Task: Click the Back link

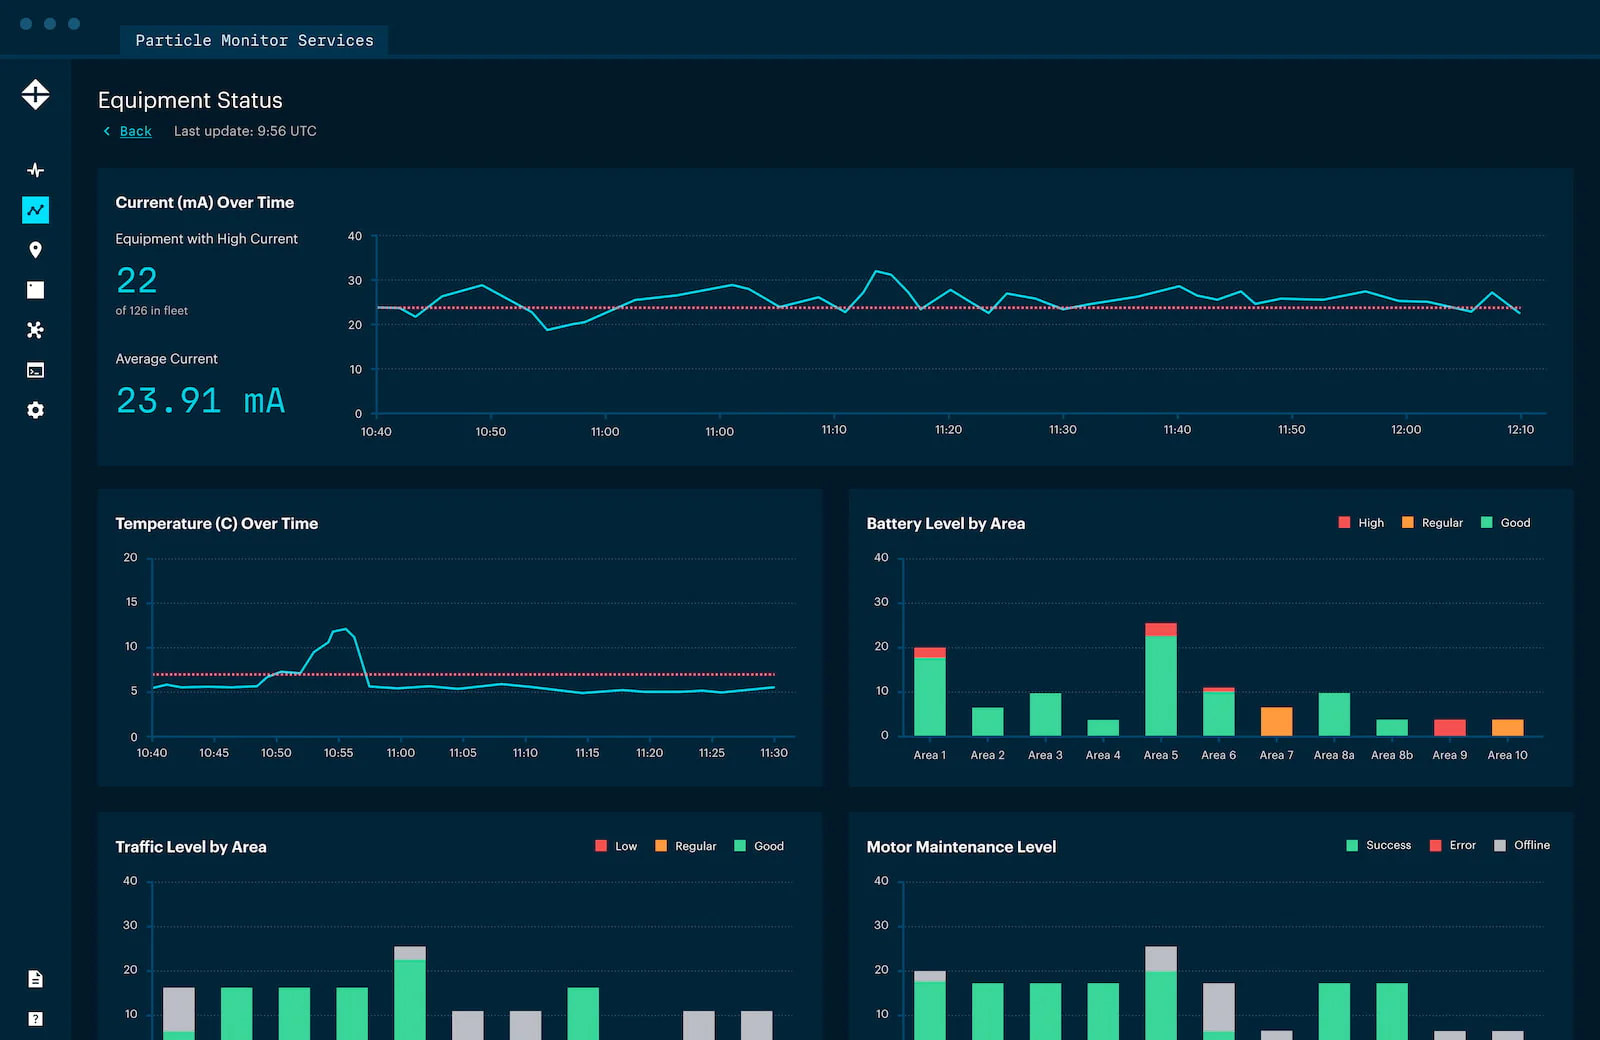Action: (136, 131)
